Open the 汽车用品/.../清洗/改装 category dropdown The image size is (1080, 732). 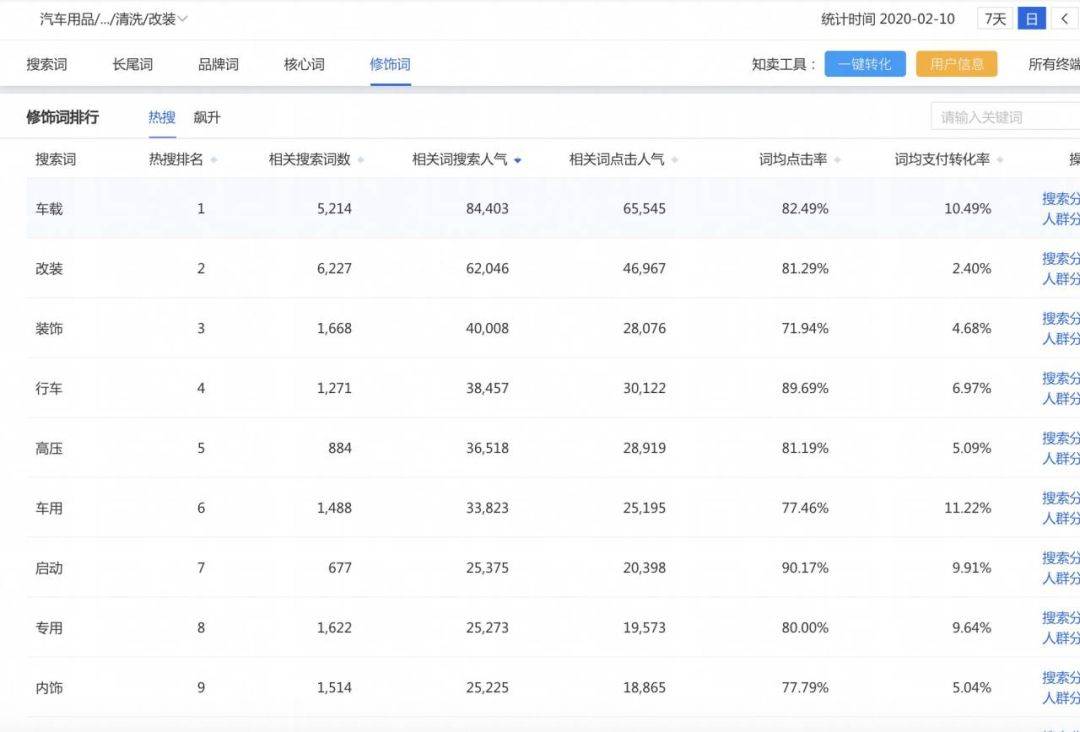pos(114,19)
